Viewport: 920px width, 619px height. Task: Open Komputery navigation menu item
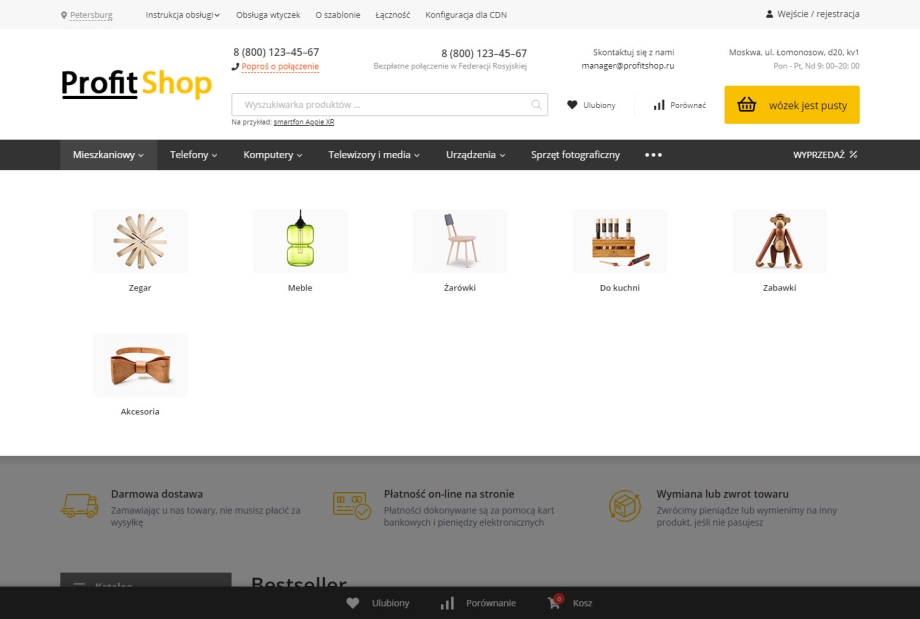[x=273, y=155]
